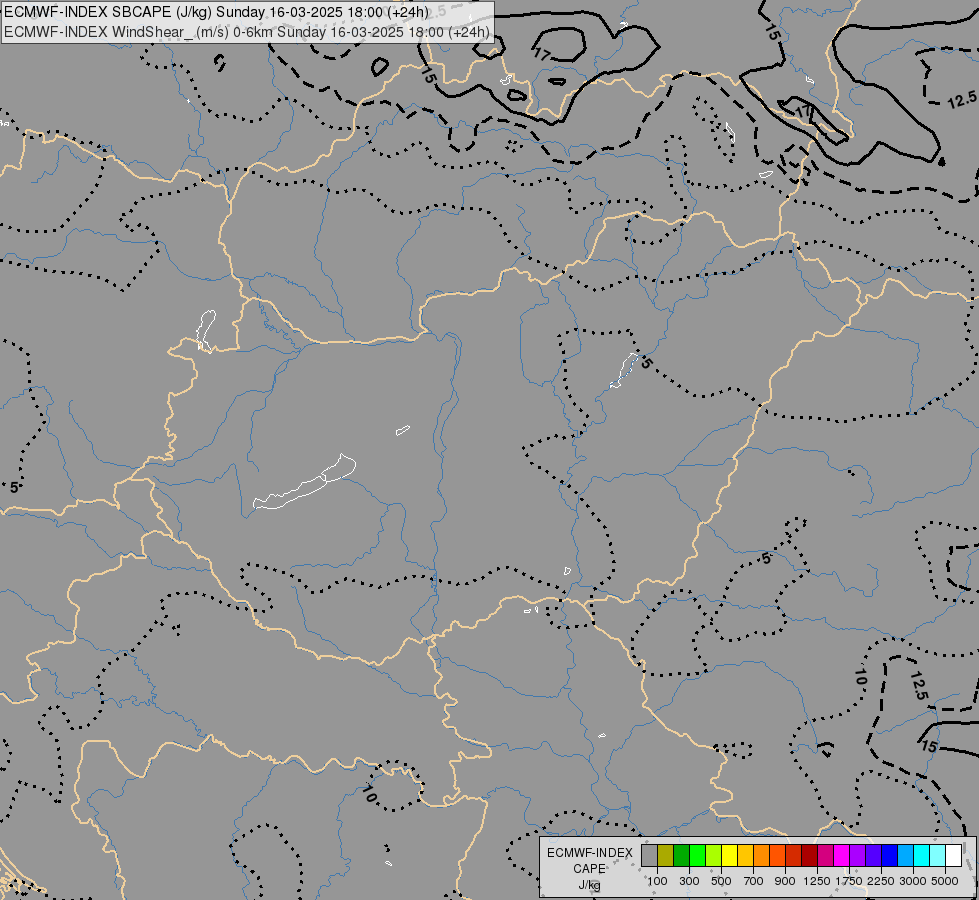Image resolution: width=979 pixels, height=900 pixels.
Task: Select the sky blue legend swatch
Action: coord(906,855)
